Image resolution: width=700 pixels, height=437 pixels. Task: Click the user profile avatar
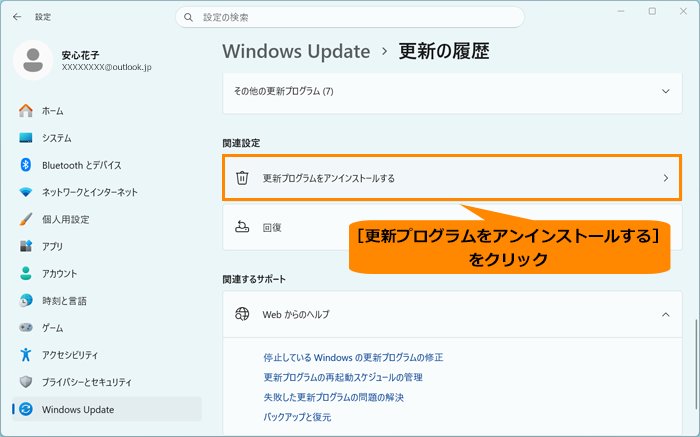(x=33, y=60)
